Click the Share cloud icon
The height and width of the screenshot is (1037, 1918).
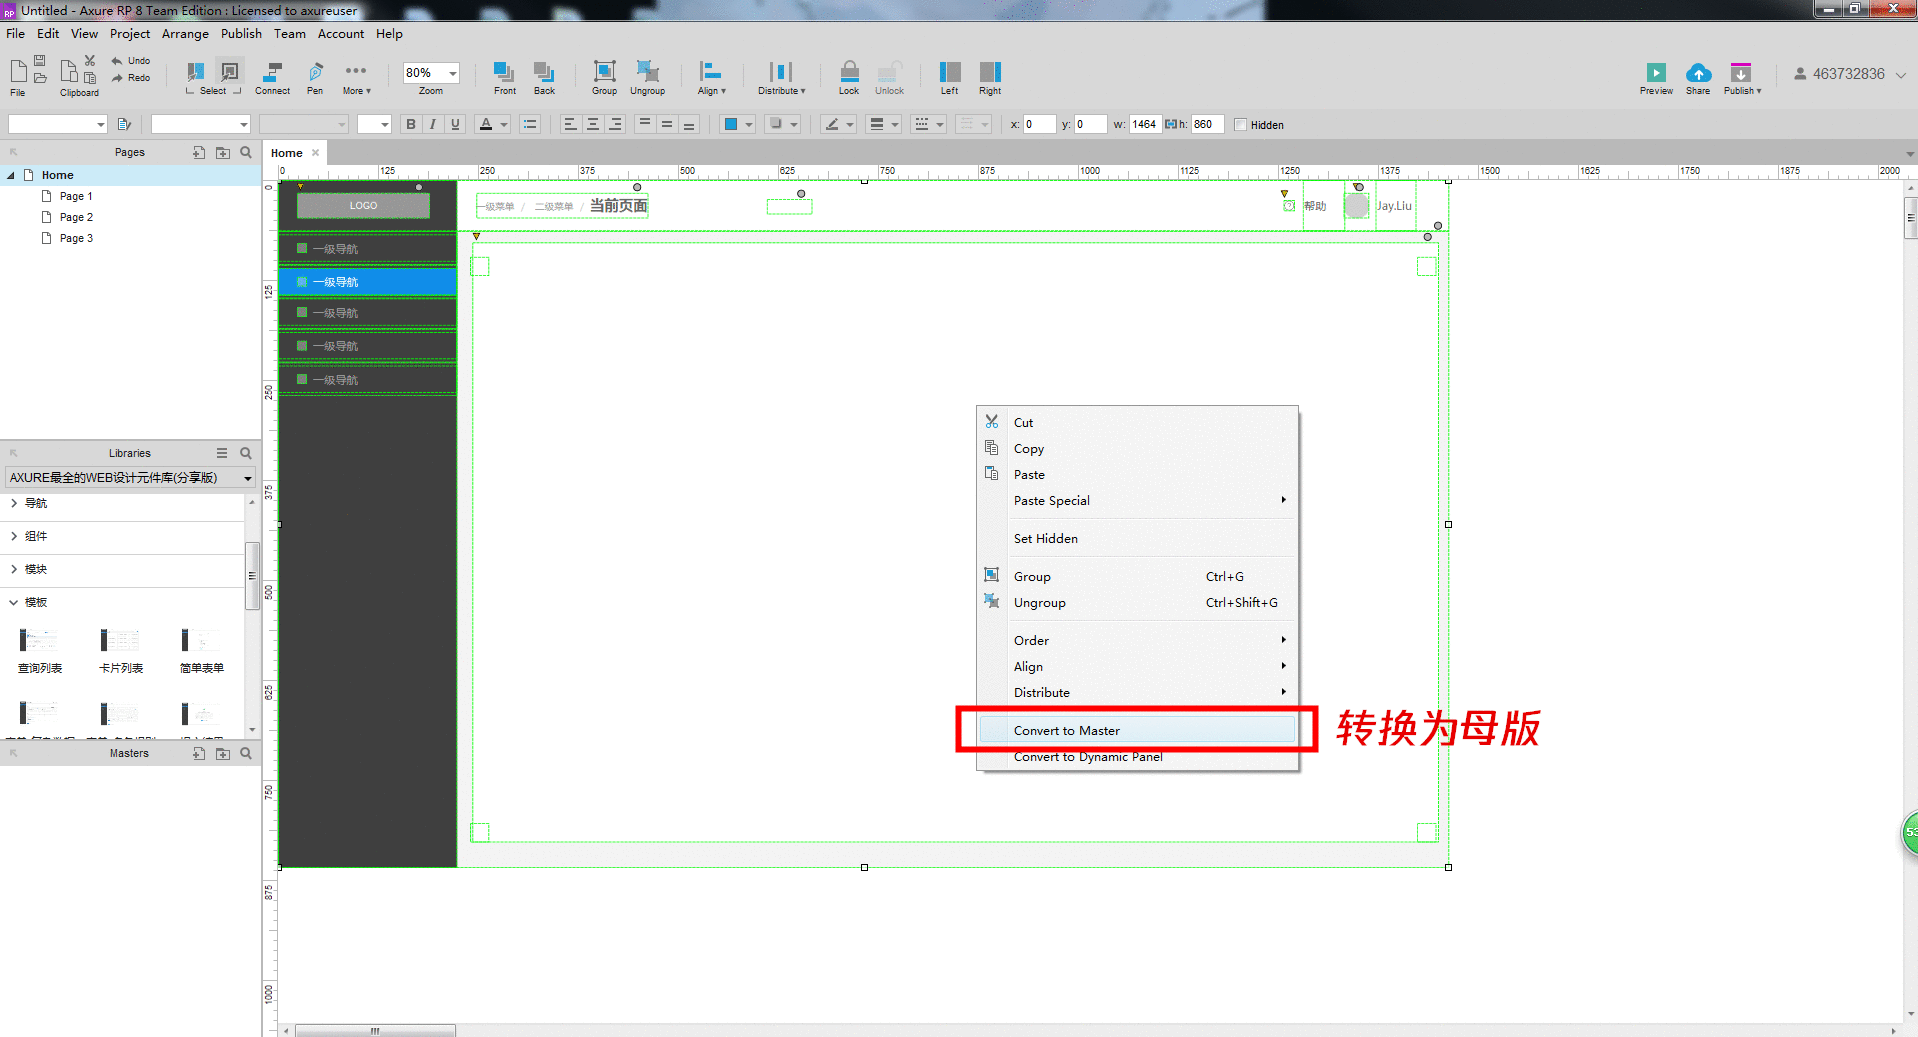[1698, 73]
